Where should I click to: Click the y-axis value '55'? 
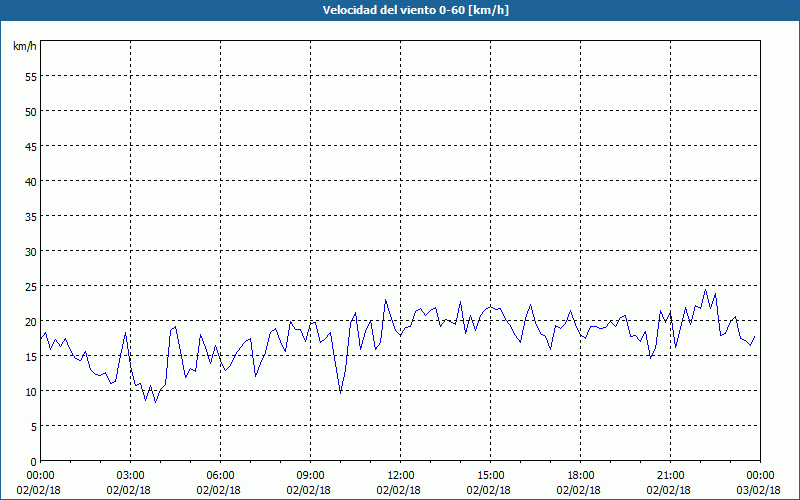point(31,77)
